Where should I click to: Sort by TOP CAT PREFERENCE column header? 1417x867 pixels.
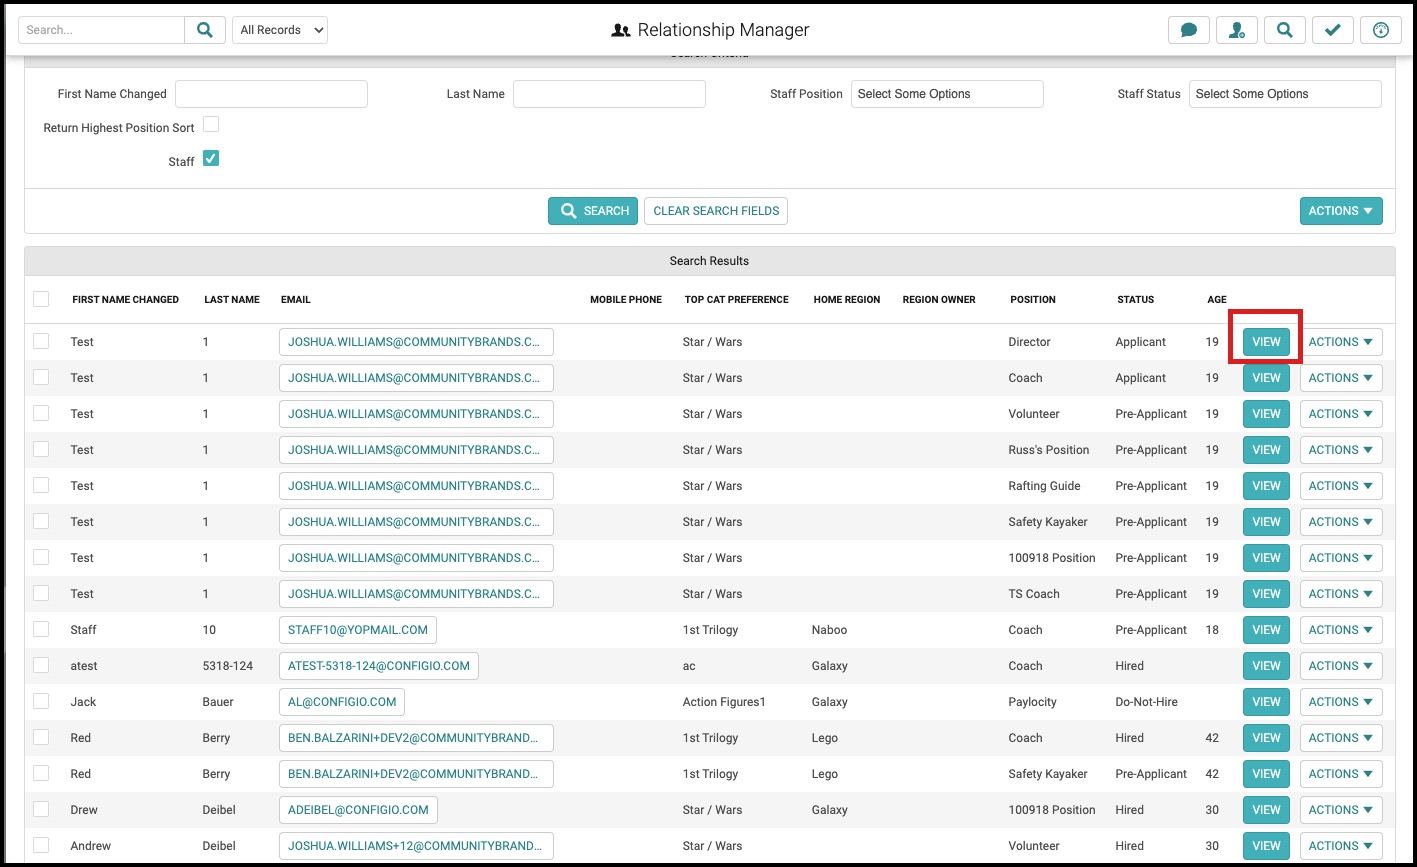[x=736, y=300]
